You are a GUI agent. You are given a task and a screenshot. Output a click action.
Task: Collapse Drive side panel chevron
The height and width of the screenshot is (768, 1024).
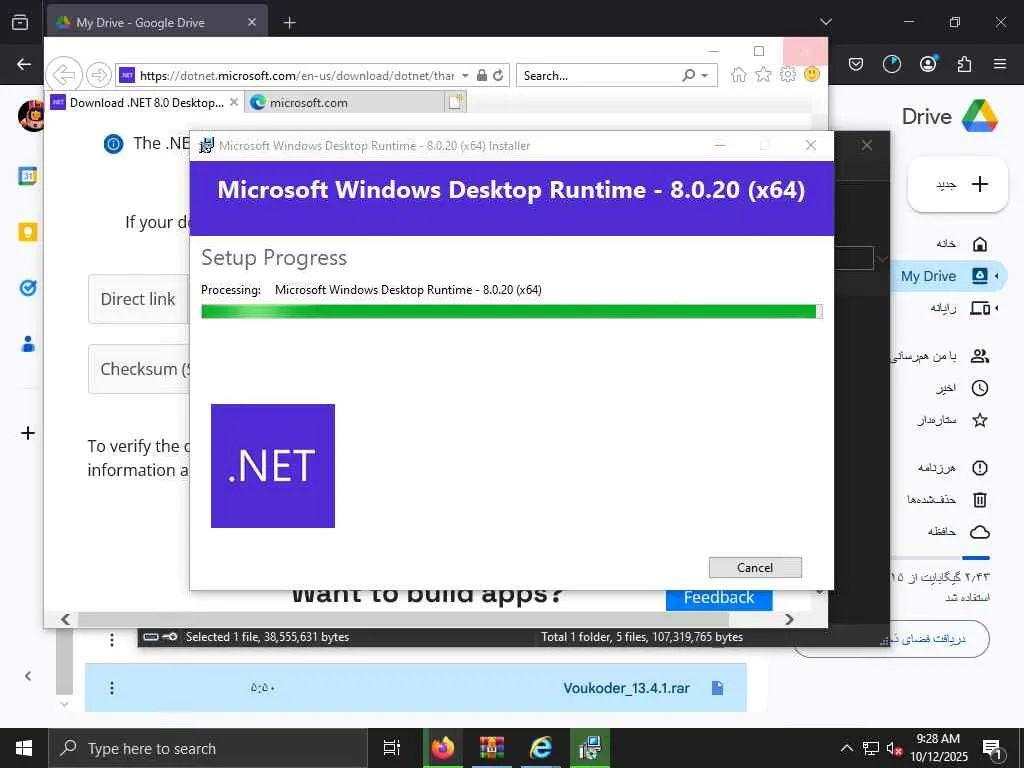point(27,676)
